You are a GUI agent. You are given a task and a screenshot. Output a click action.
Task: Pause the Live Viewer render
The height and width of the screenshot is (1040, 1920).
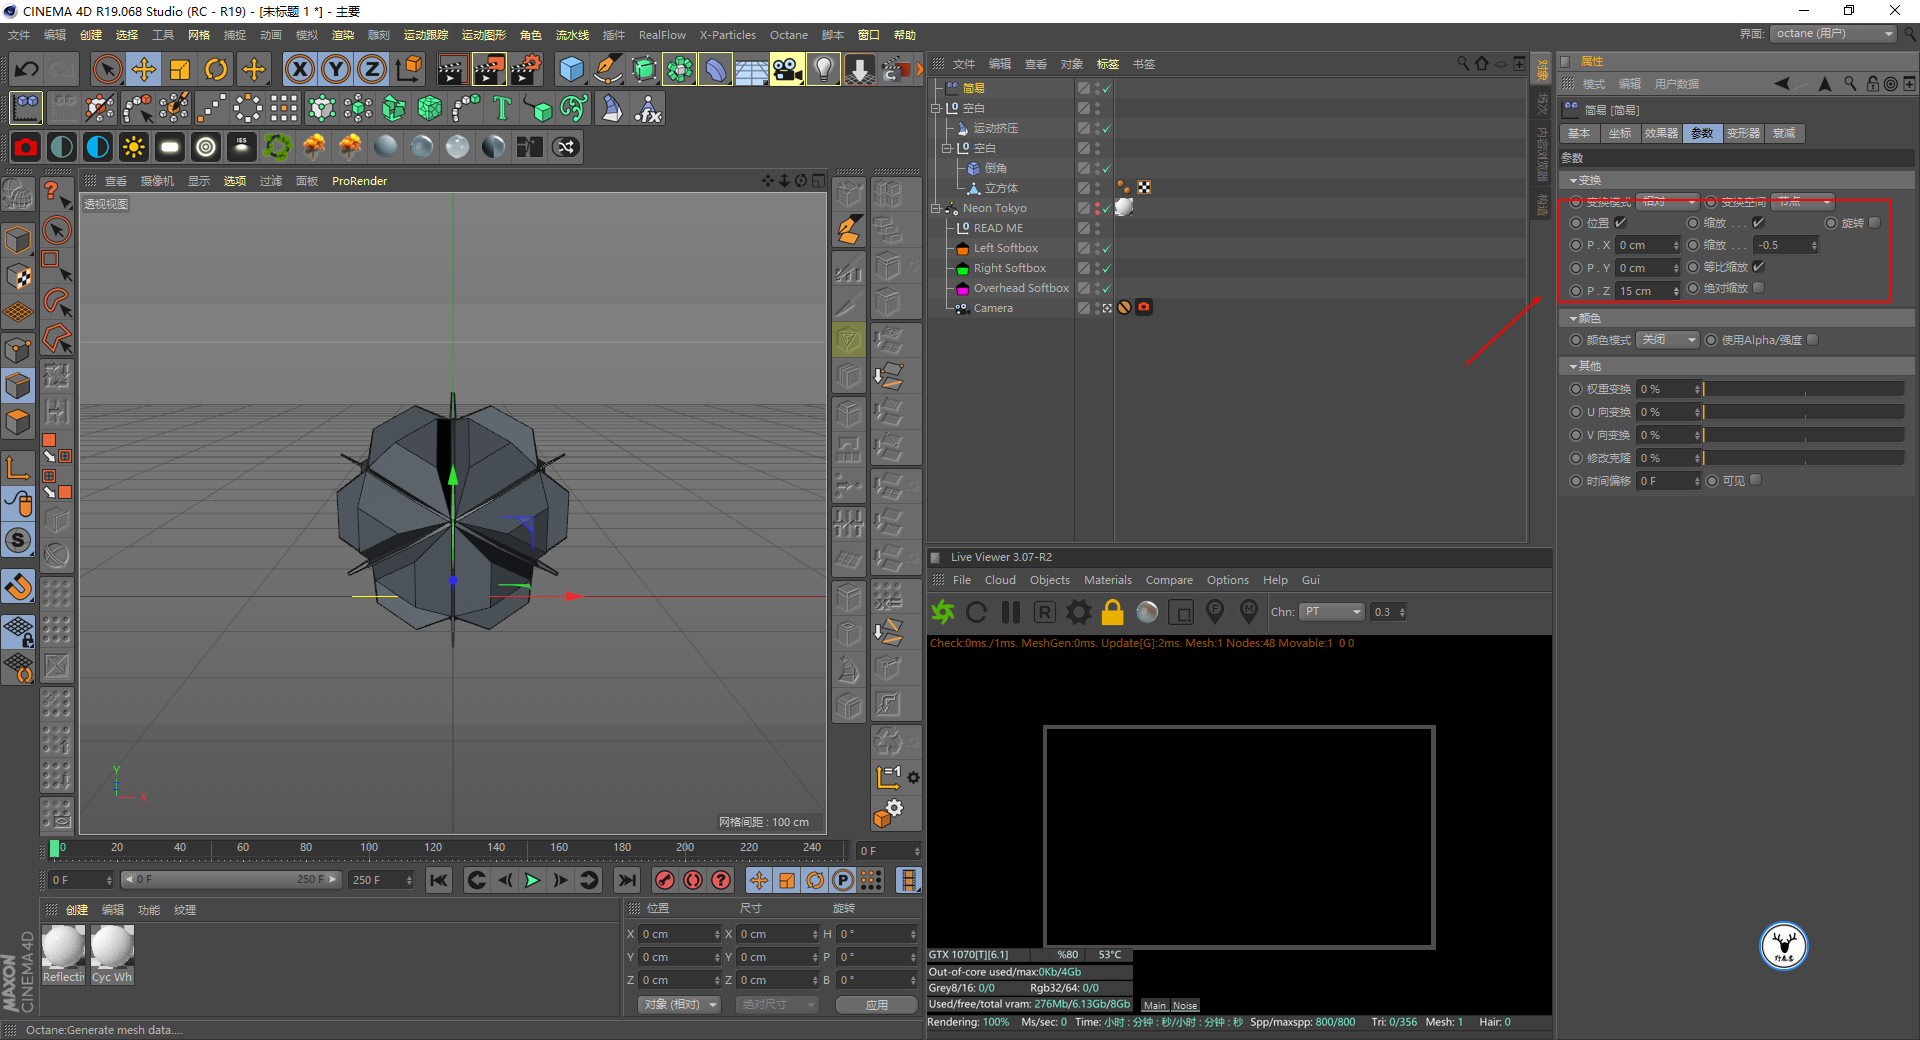click(x=1011, y=612)
